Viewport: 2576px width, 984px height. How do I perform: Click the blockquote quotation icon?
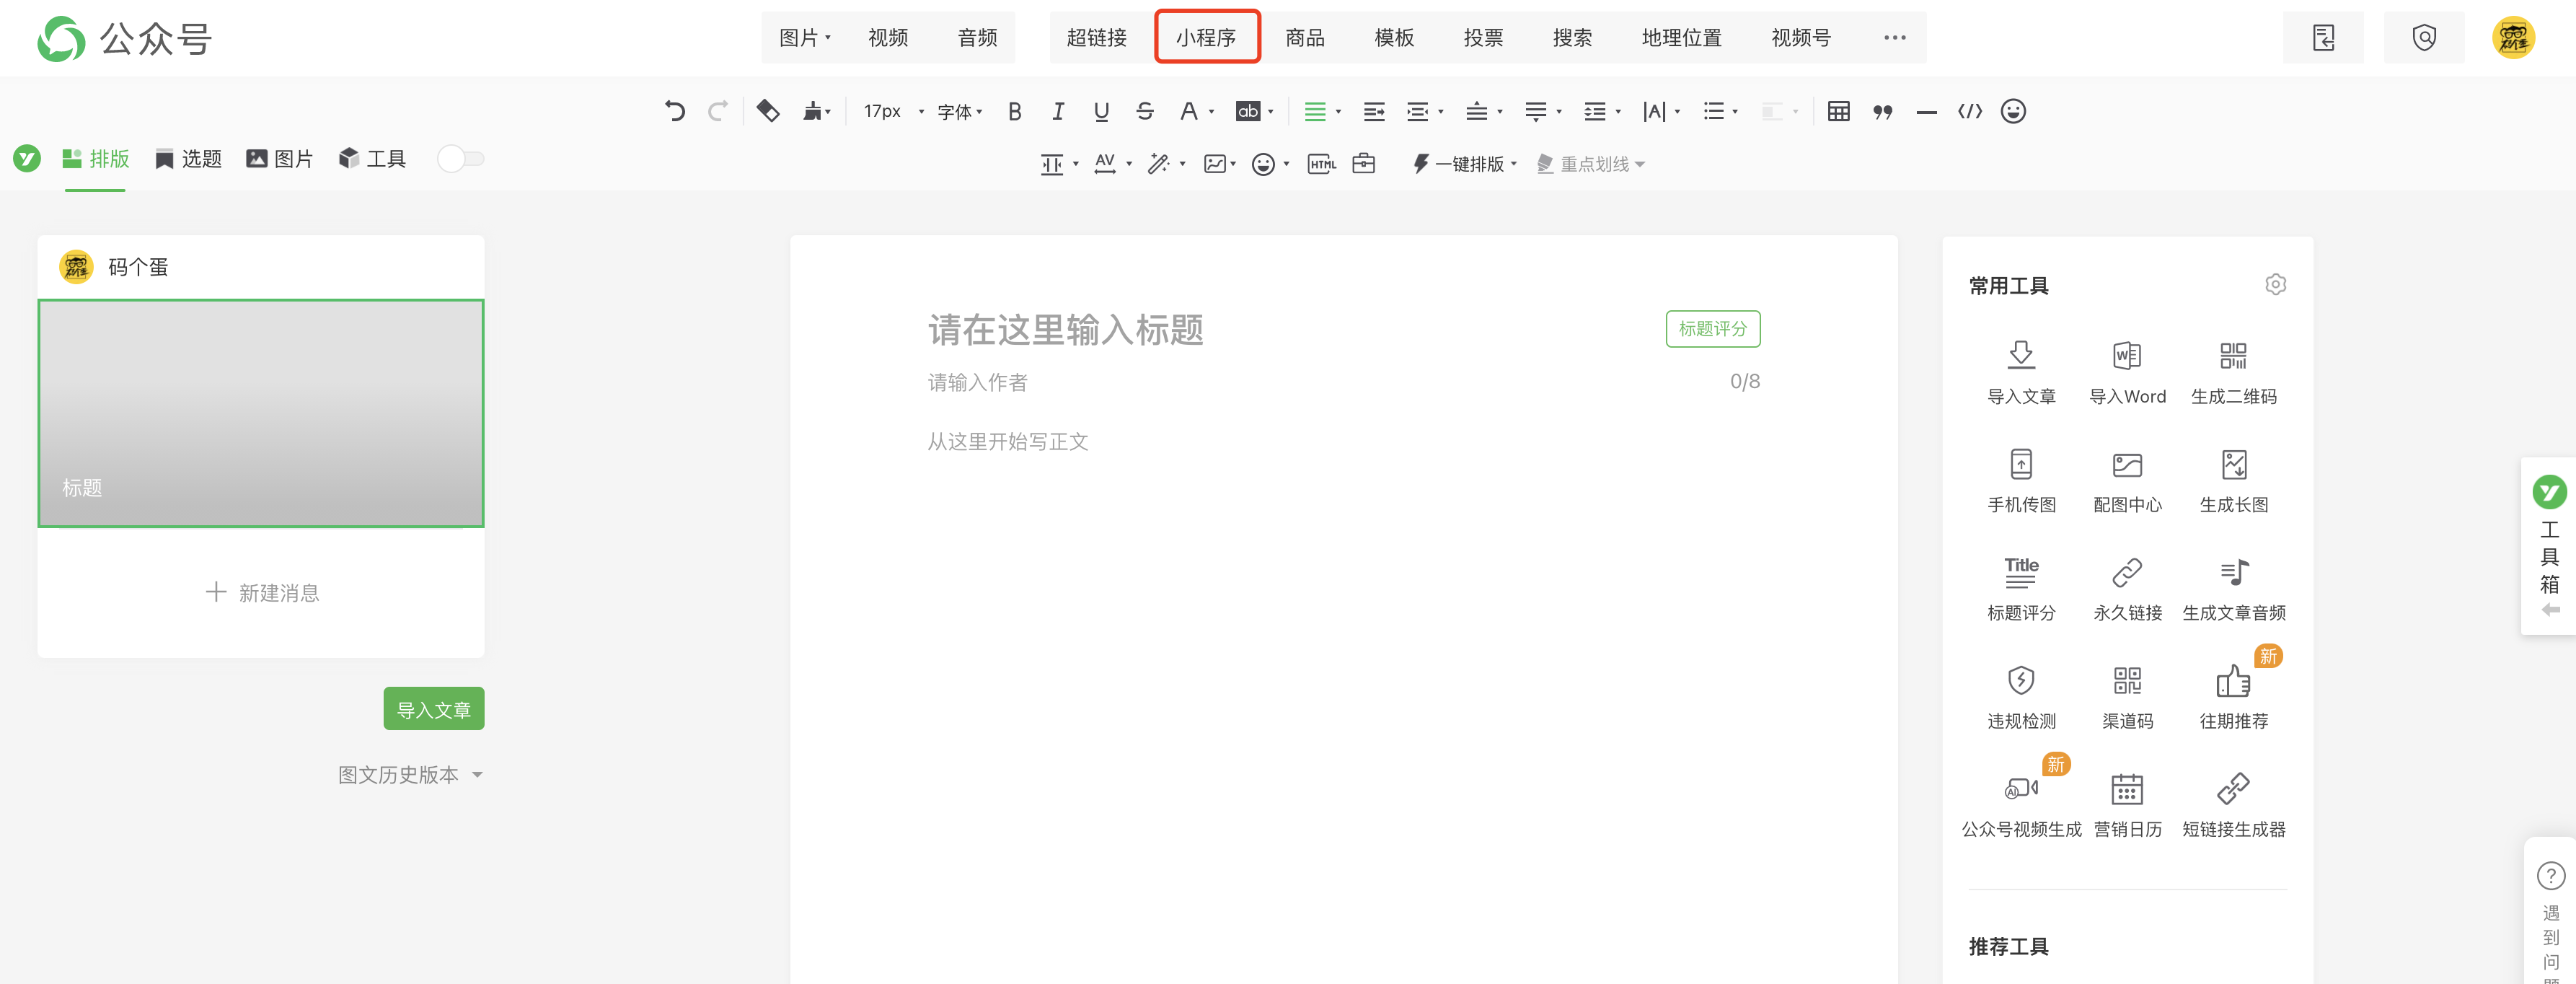click(x=1882, y=111)
